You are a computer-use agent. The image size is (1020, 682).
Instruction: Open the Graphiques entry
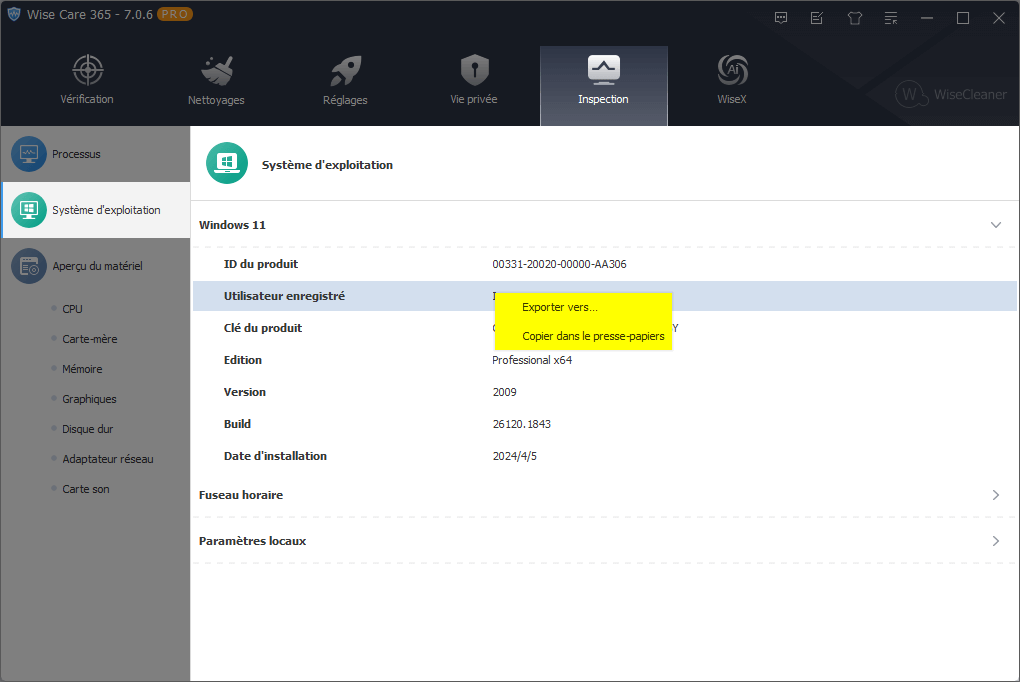click(89, 399)
